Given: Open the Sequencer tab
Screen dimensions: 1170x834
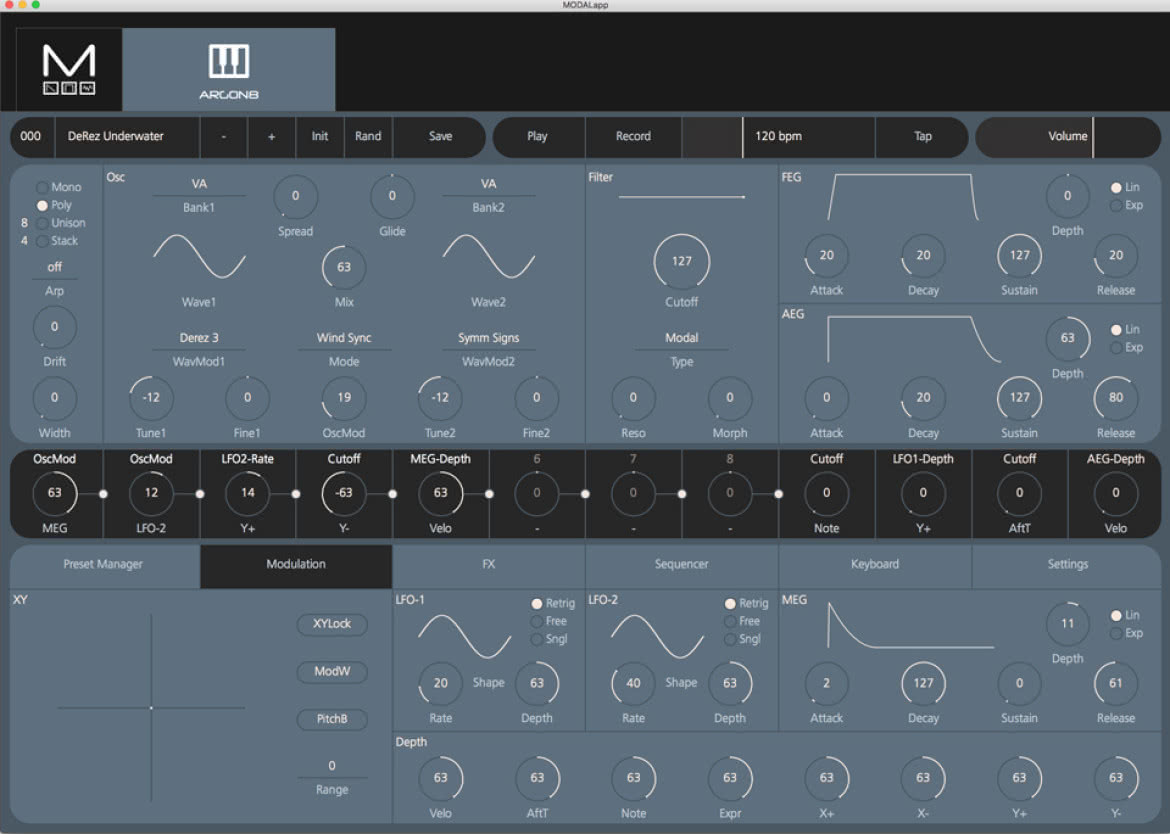Looking at the screenshot, I should pos(682,565).
